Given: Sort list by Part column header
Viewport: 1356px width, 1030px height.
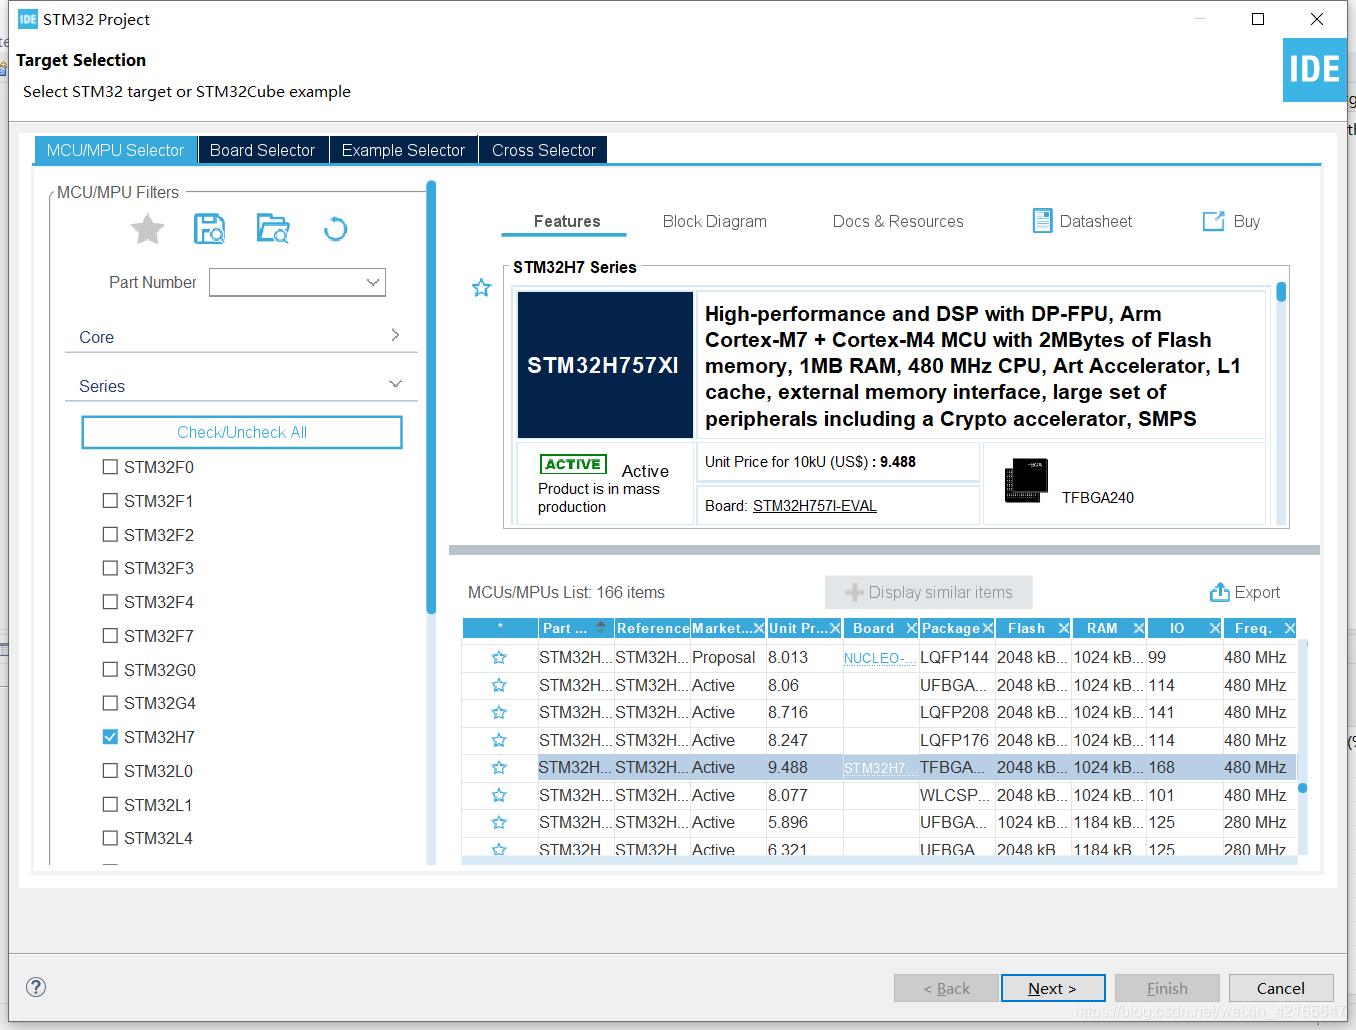Looking at the screenshot, I should [x=575, y=628].
